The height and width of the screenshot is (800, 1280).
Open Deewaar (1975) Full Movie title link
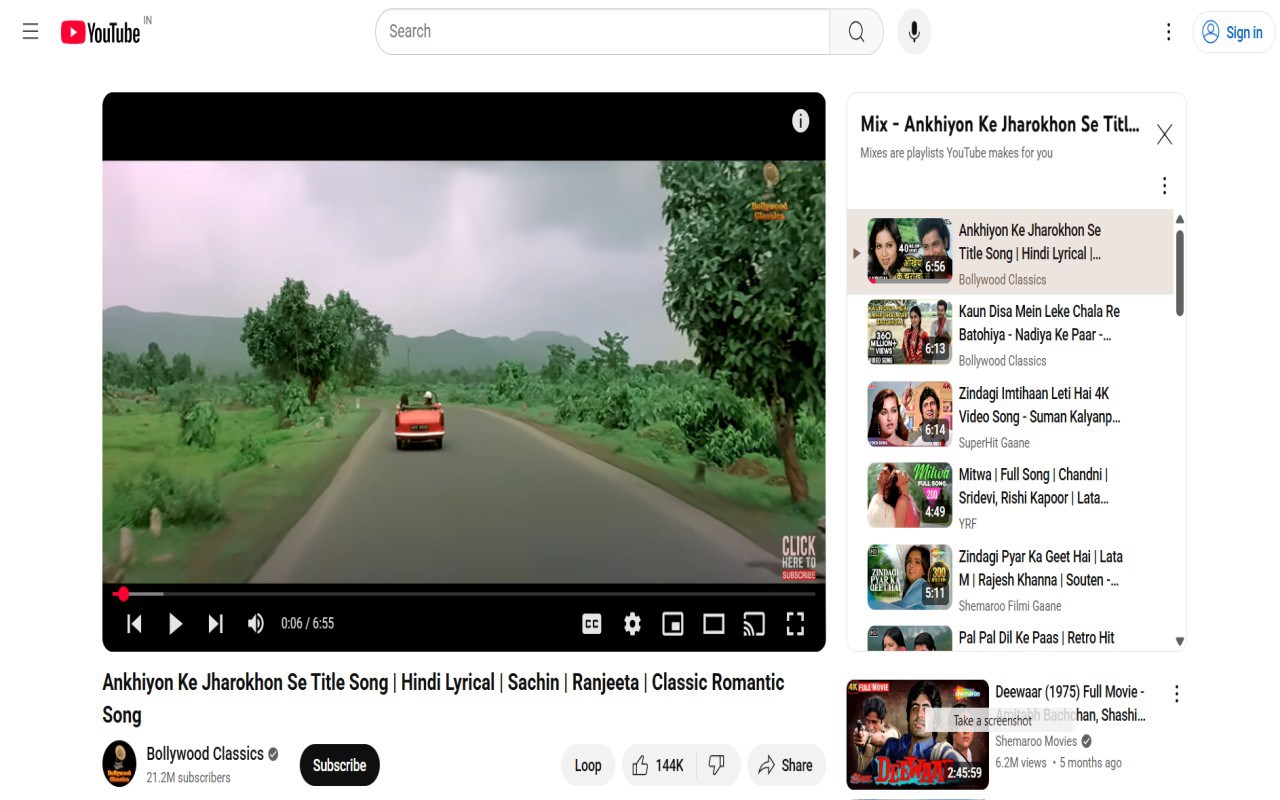point(1070,703)
